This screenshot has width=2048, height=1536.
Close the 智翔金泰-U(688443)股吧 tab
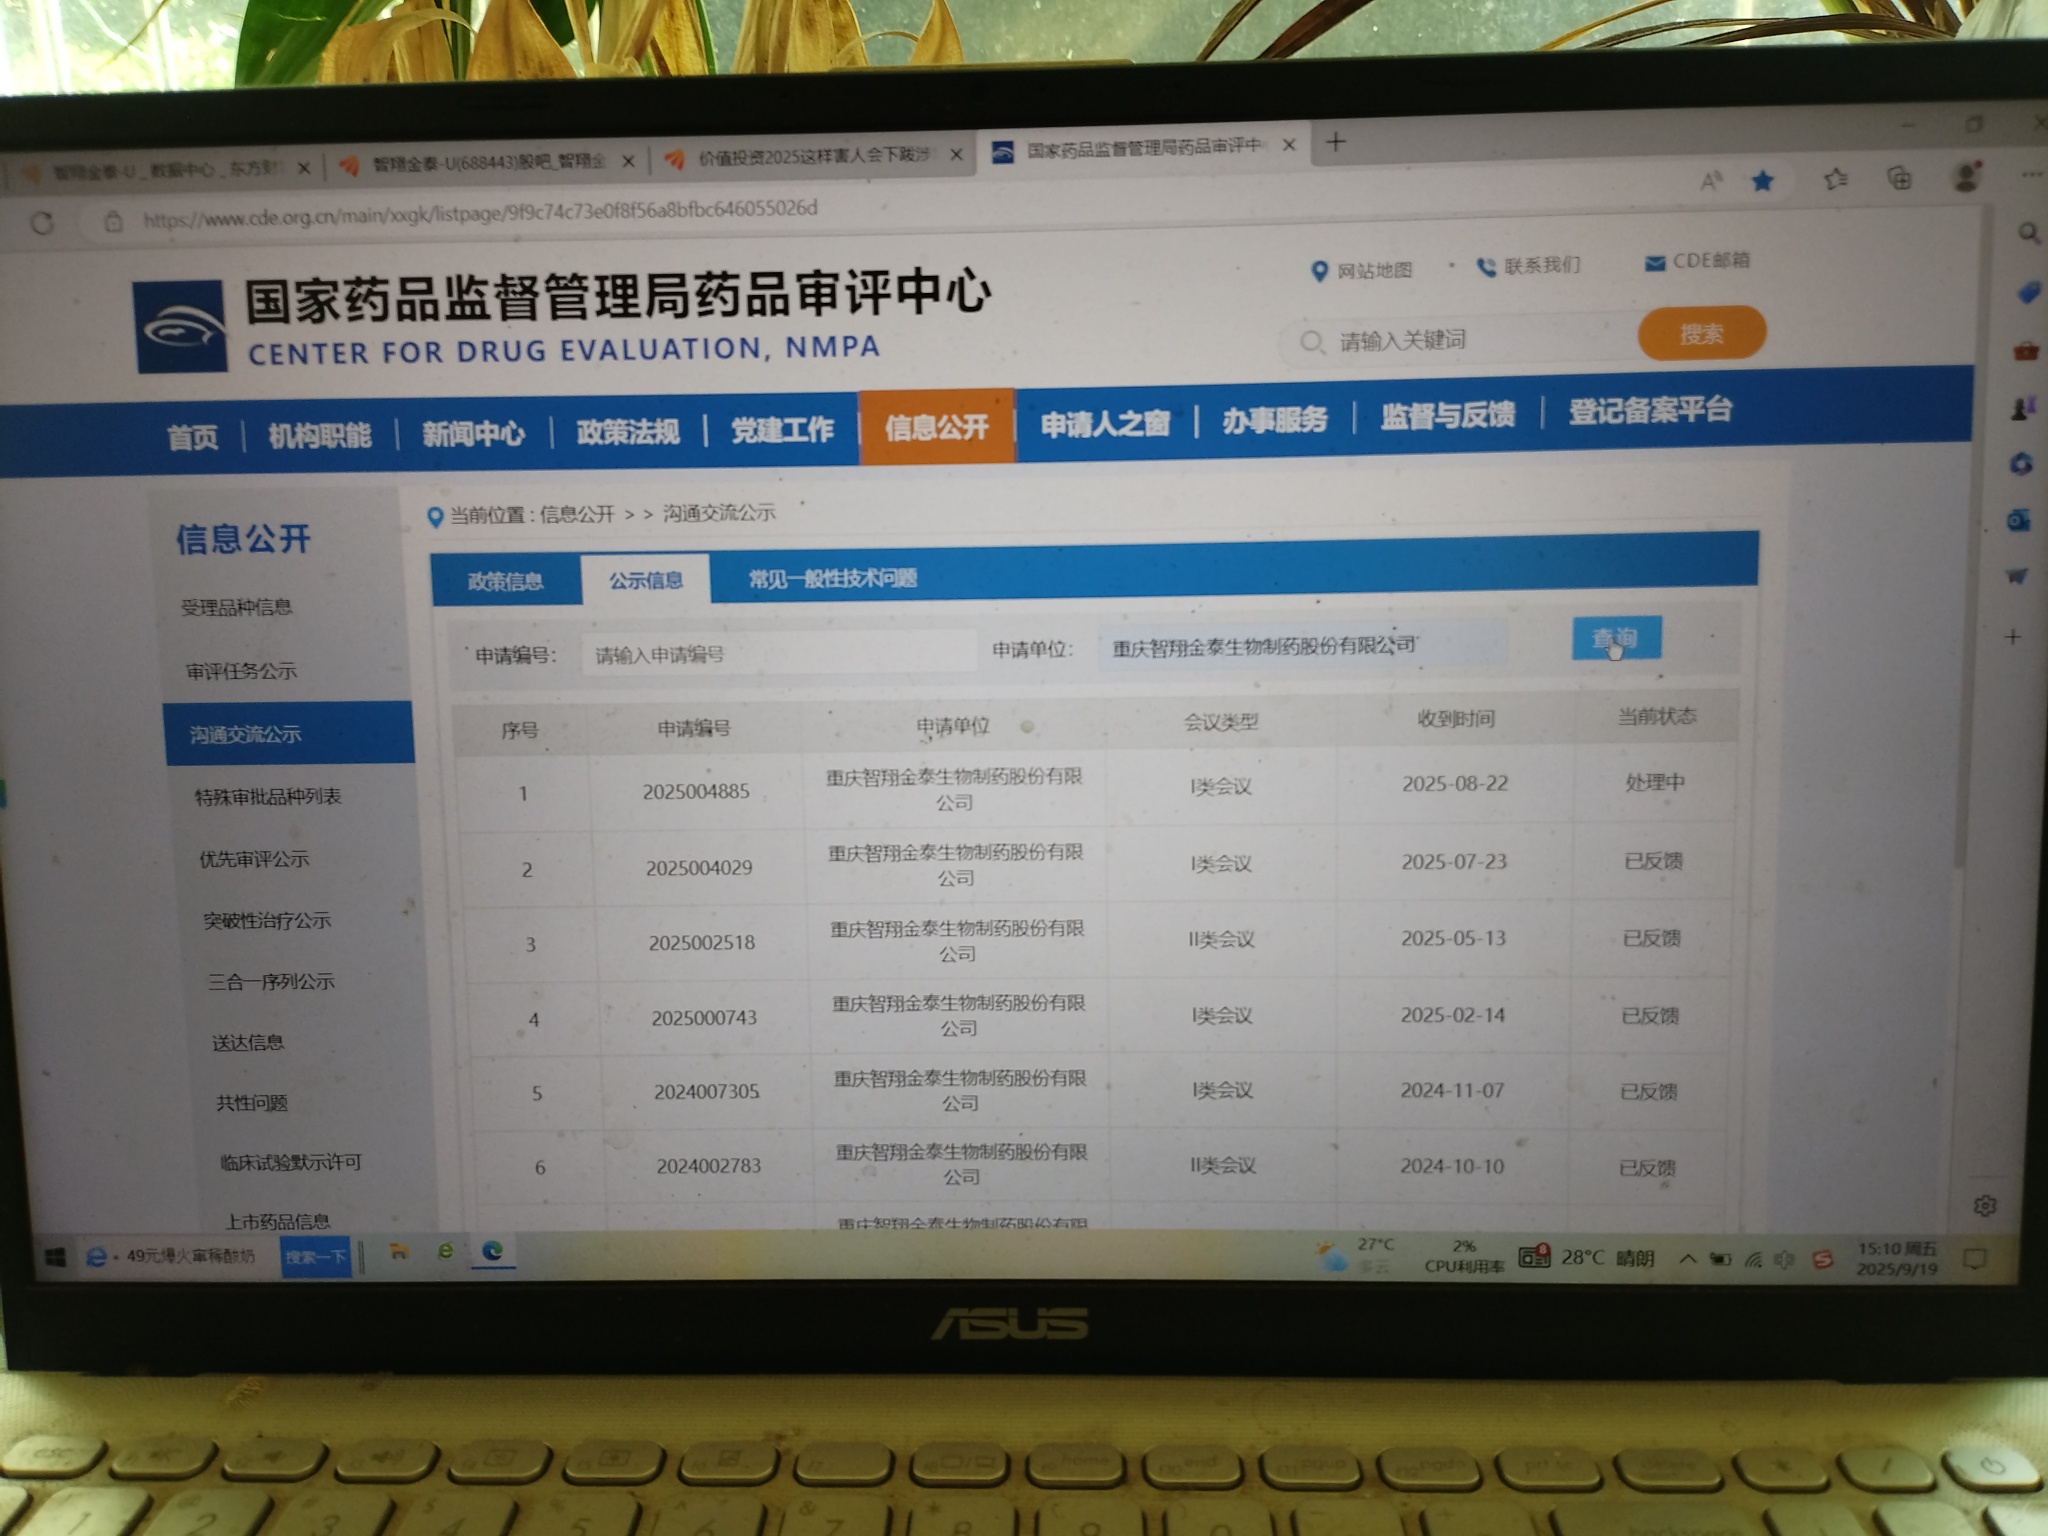click(x=628, y=161)
